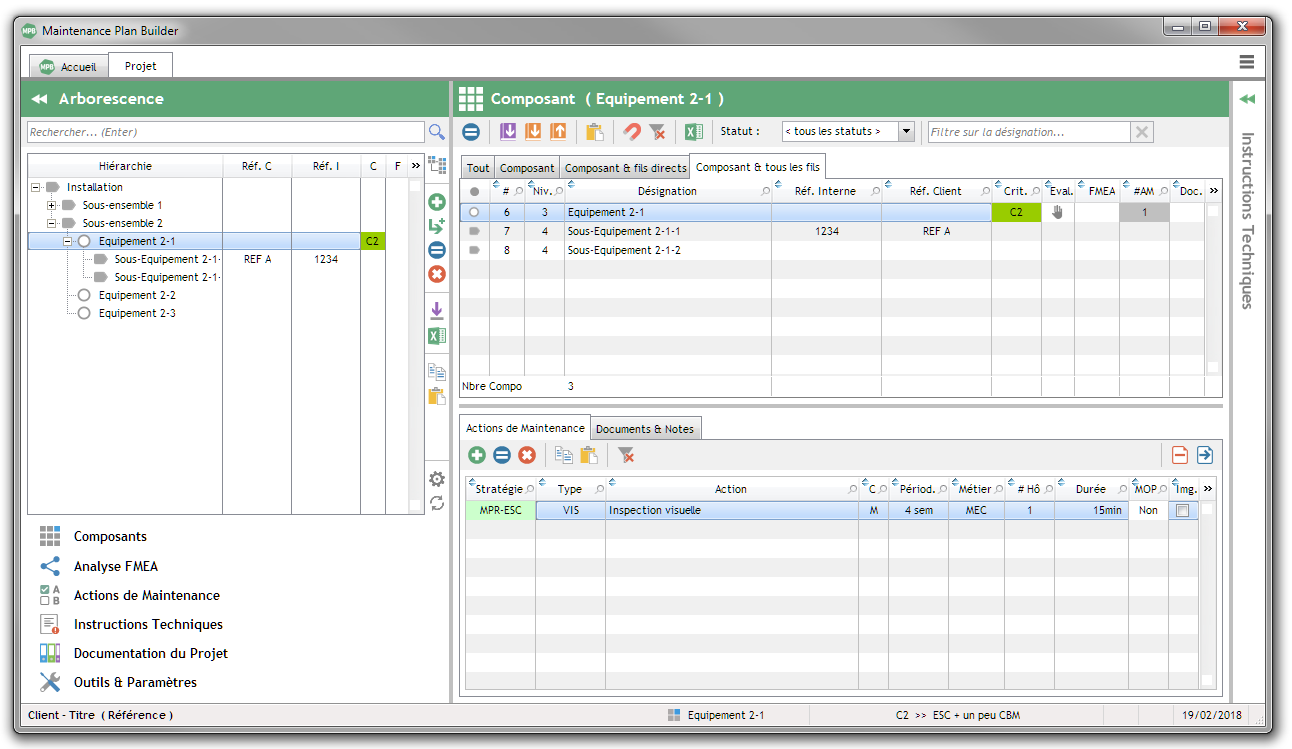
Task: Export tree to Excel from side toolbar
Action: pyautogui.click(x=437, y=336)
